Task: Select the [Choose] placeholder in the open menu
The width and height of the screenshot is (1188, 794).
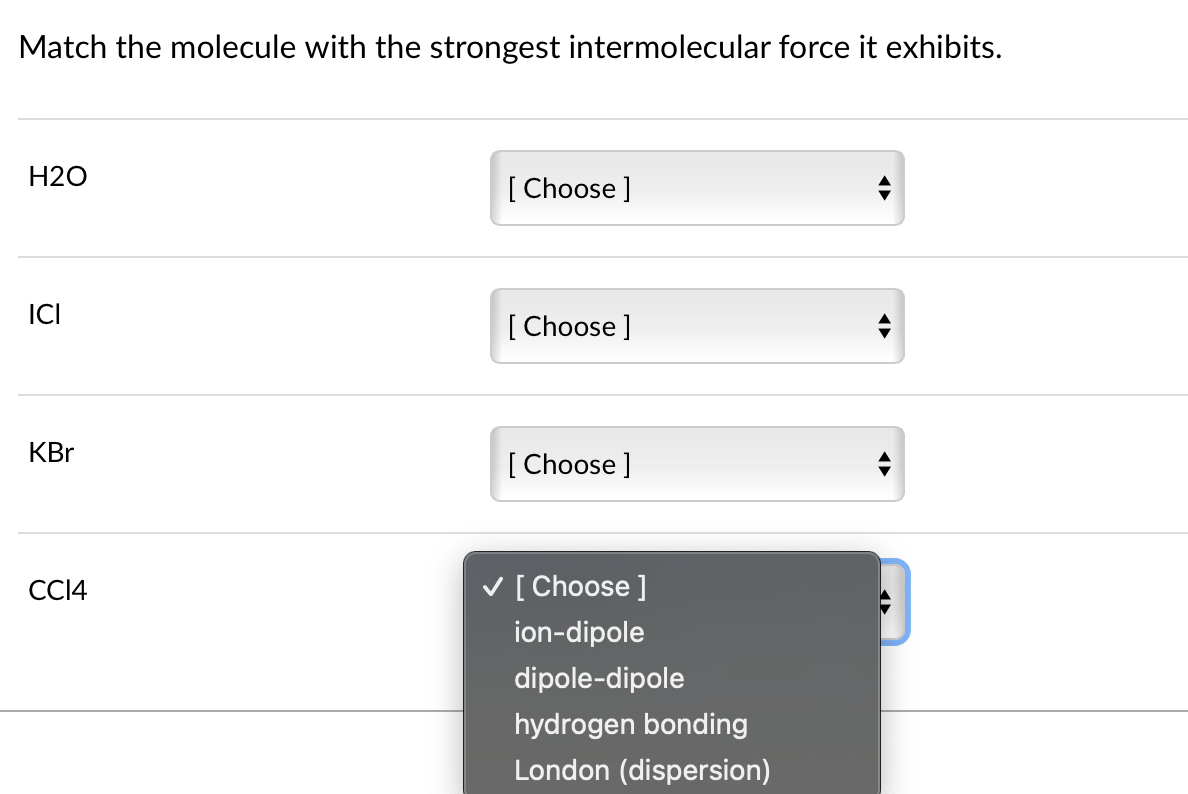Action: [580, 586]
